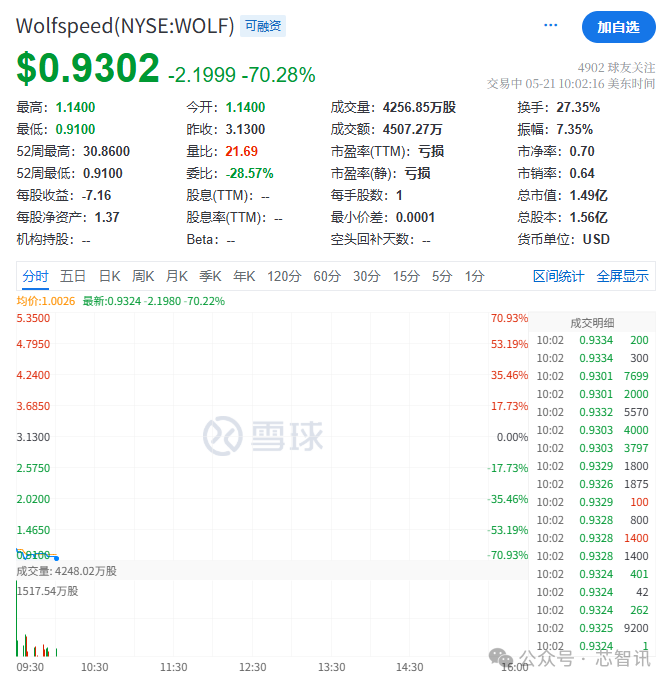The height and width of the screenshot is (685, 672).
Task: Open the 5分 chart tab
Action: pos(442,276)
